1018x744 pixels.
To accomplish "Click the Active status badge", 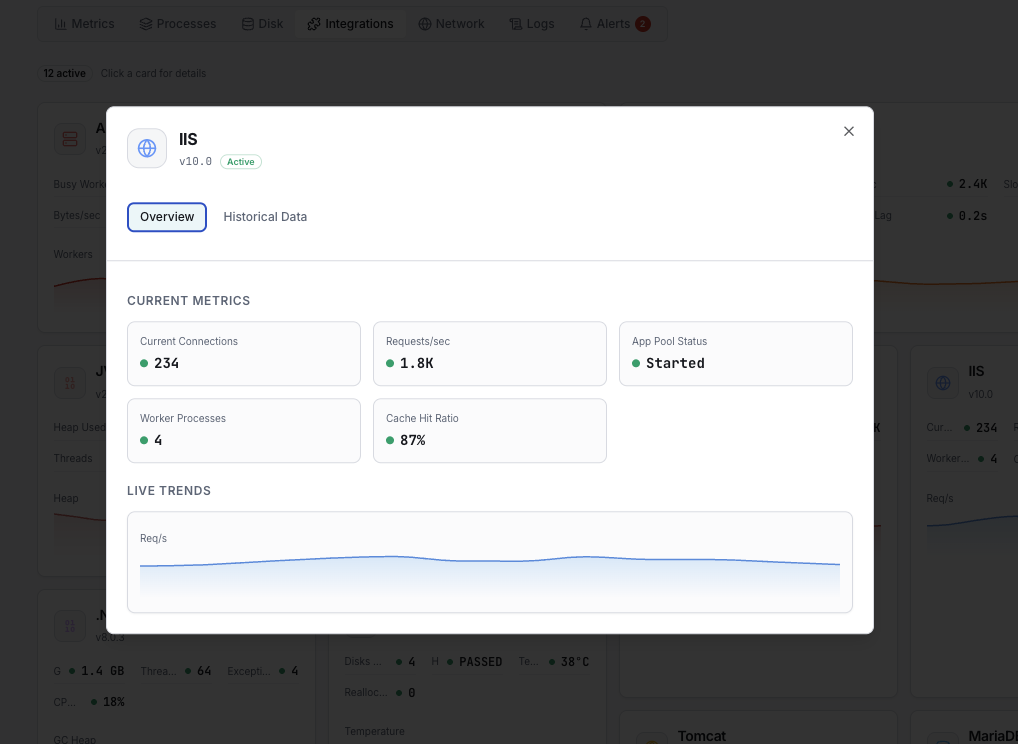I will coord(240,161).
